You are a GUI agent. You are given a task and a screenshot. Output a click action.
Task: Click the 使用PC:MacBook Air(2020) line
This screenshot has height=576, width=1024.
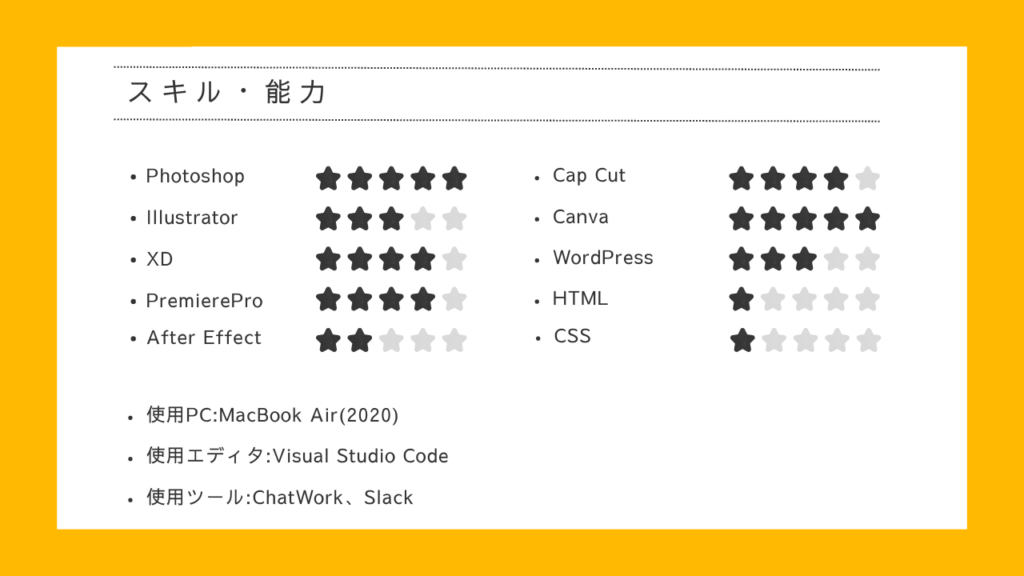pos(273,415)
